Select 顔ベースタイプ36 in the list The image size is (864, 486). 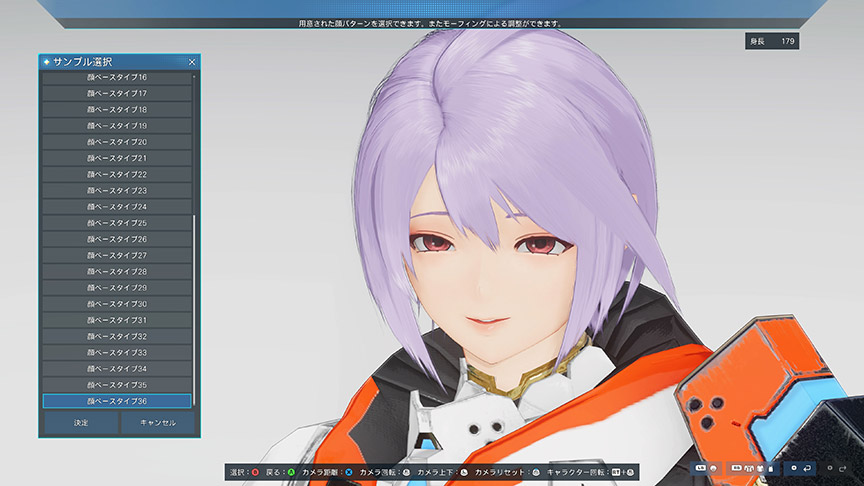point(116,401)
